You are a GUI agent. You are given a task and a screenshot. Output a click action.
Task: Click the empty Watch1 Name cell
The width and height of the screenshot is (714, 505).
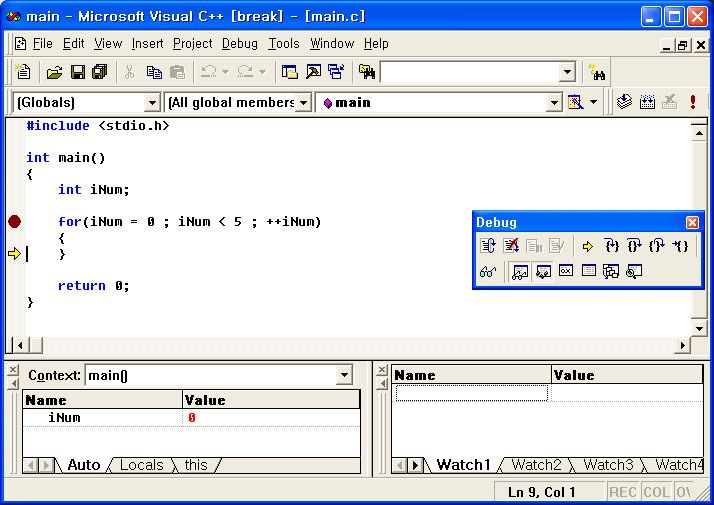(472, 393)
